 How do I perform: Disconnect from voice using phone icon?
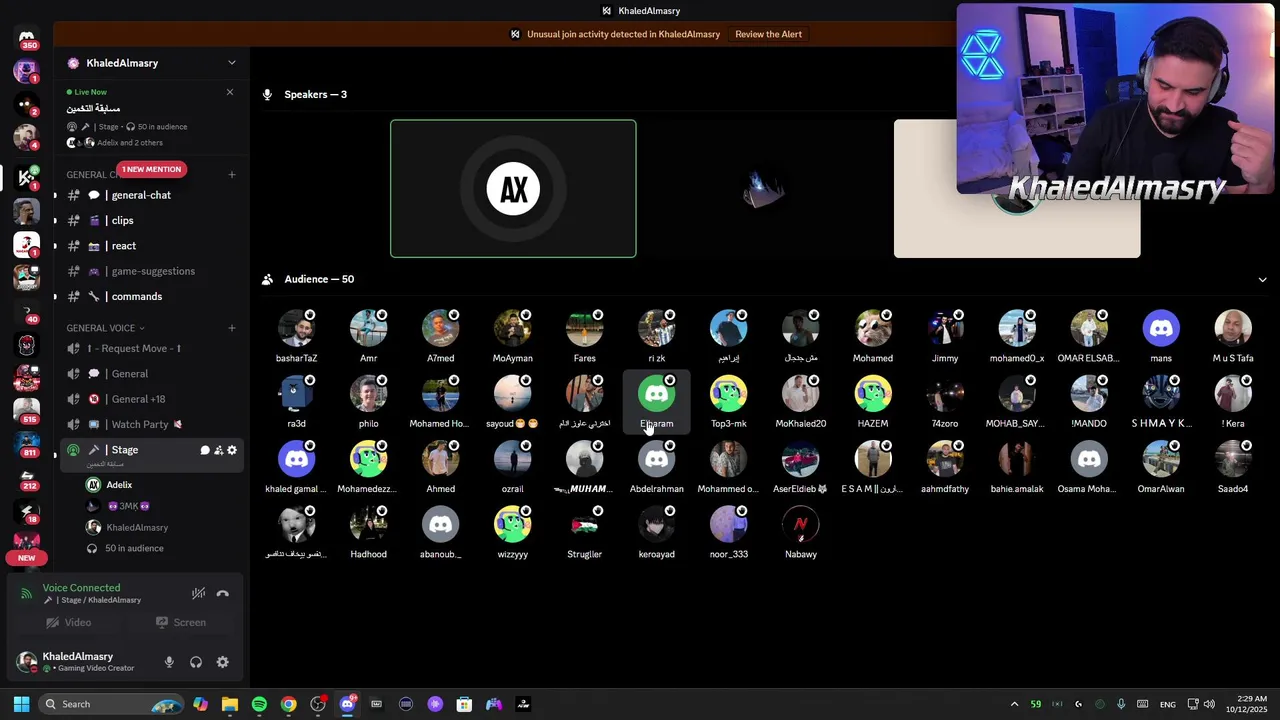tap(223, 594)
